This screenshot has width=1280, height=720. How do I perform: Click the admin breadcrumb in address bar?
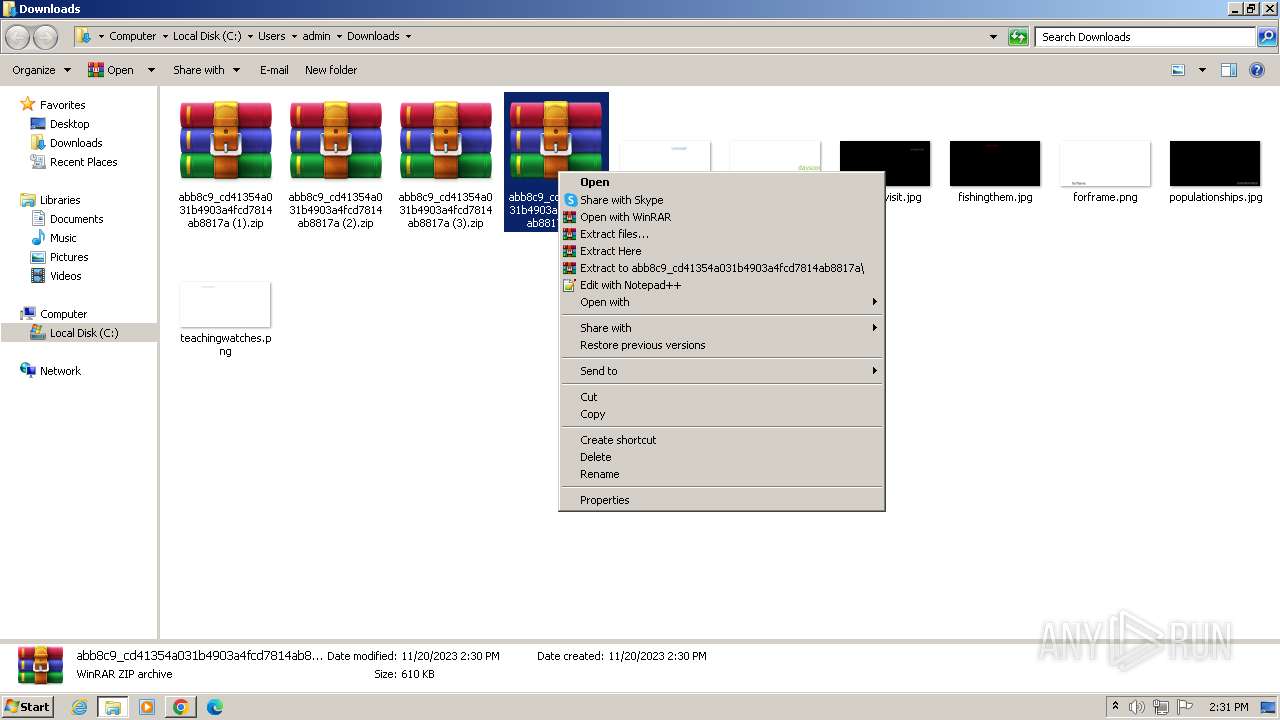(x=316, y=36)
